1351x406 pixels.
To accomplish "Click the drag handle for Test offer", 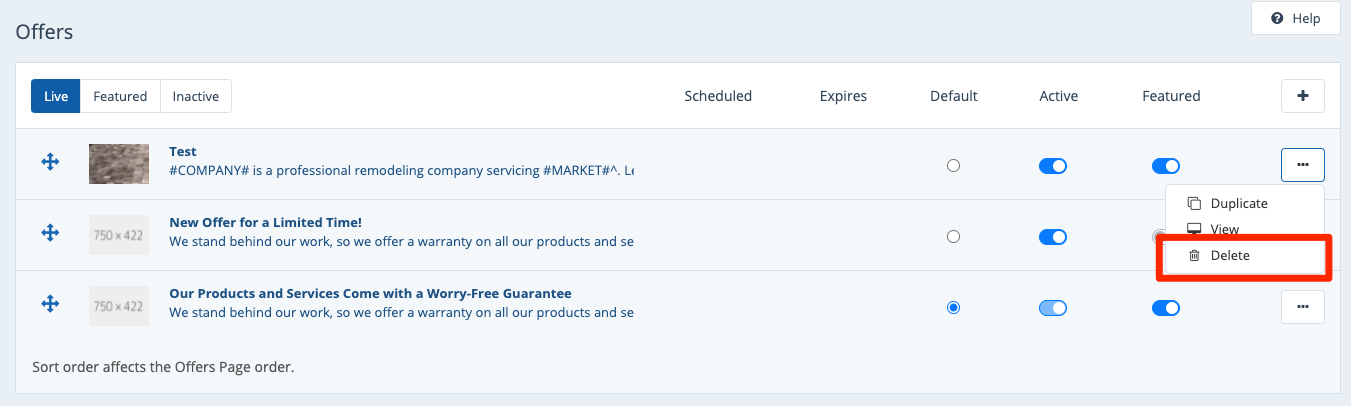I will (x=50, y=162).
